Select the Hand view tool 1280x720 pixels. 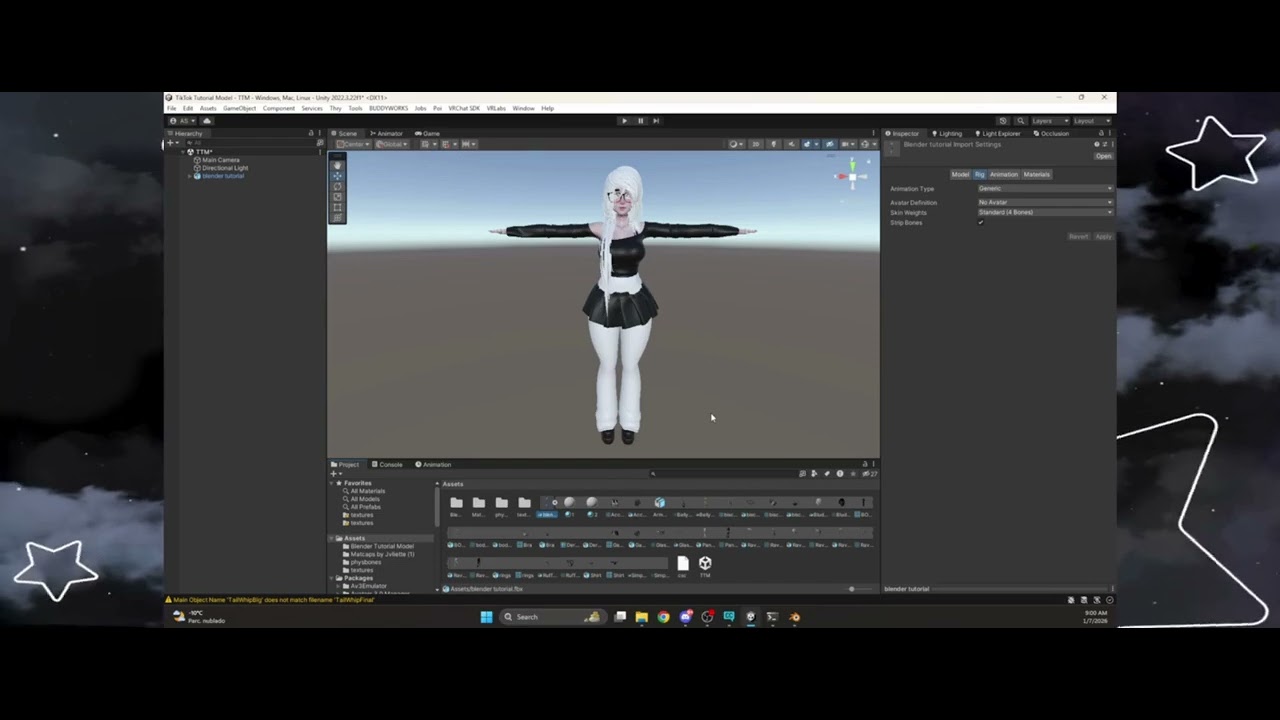[x=337, y=166]
